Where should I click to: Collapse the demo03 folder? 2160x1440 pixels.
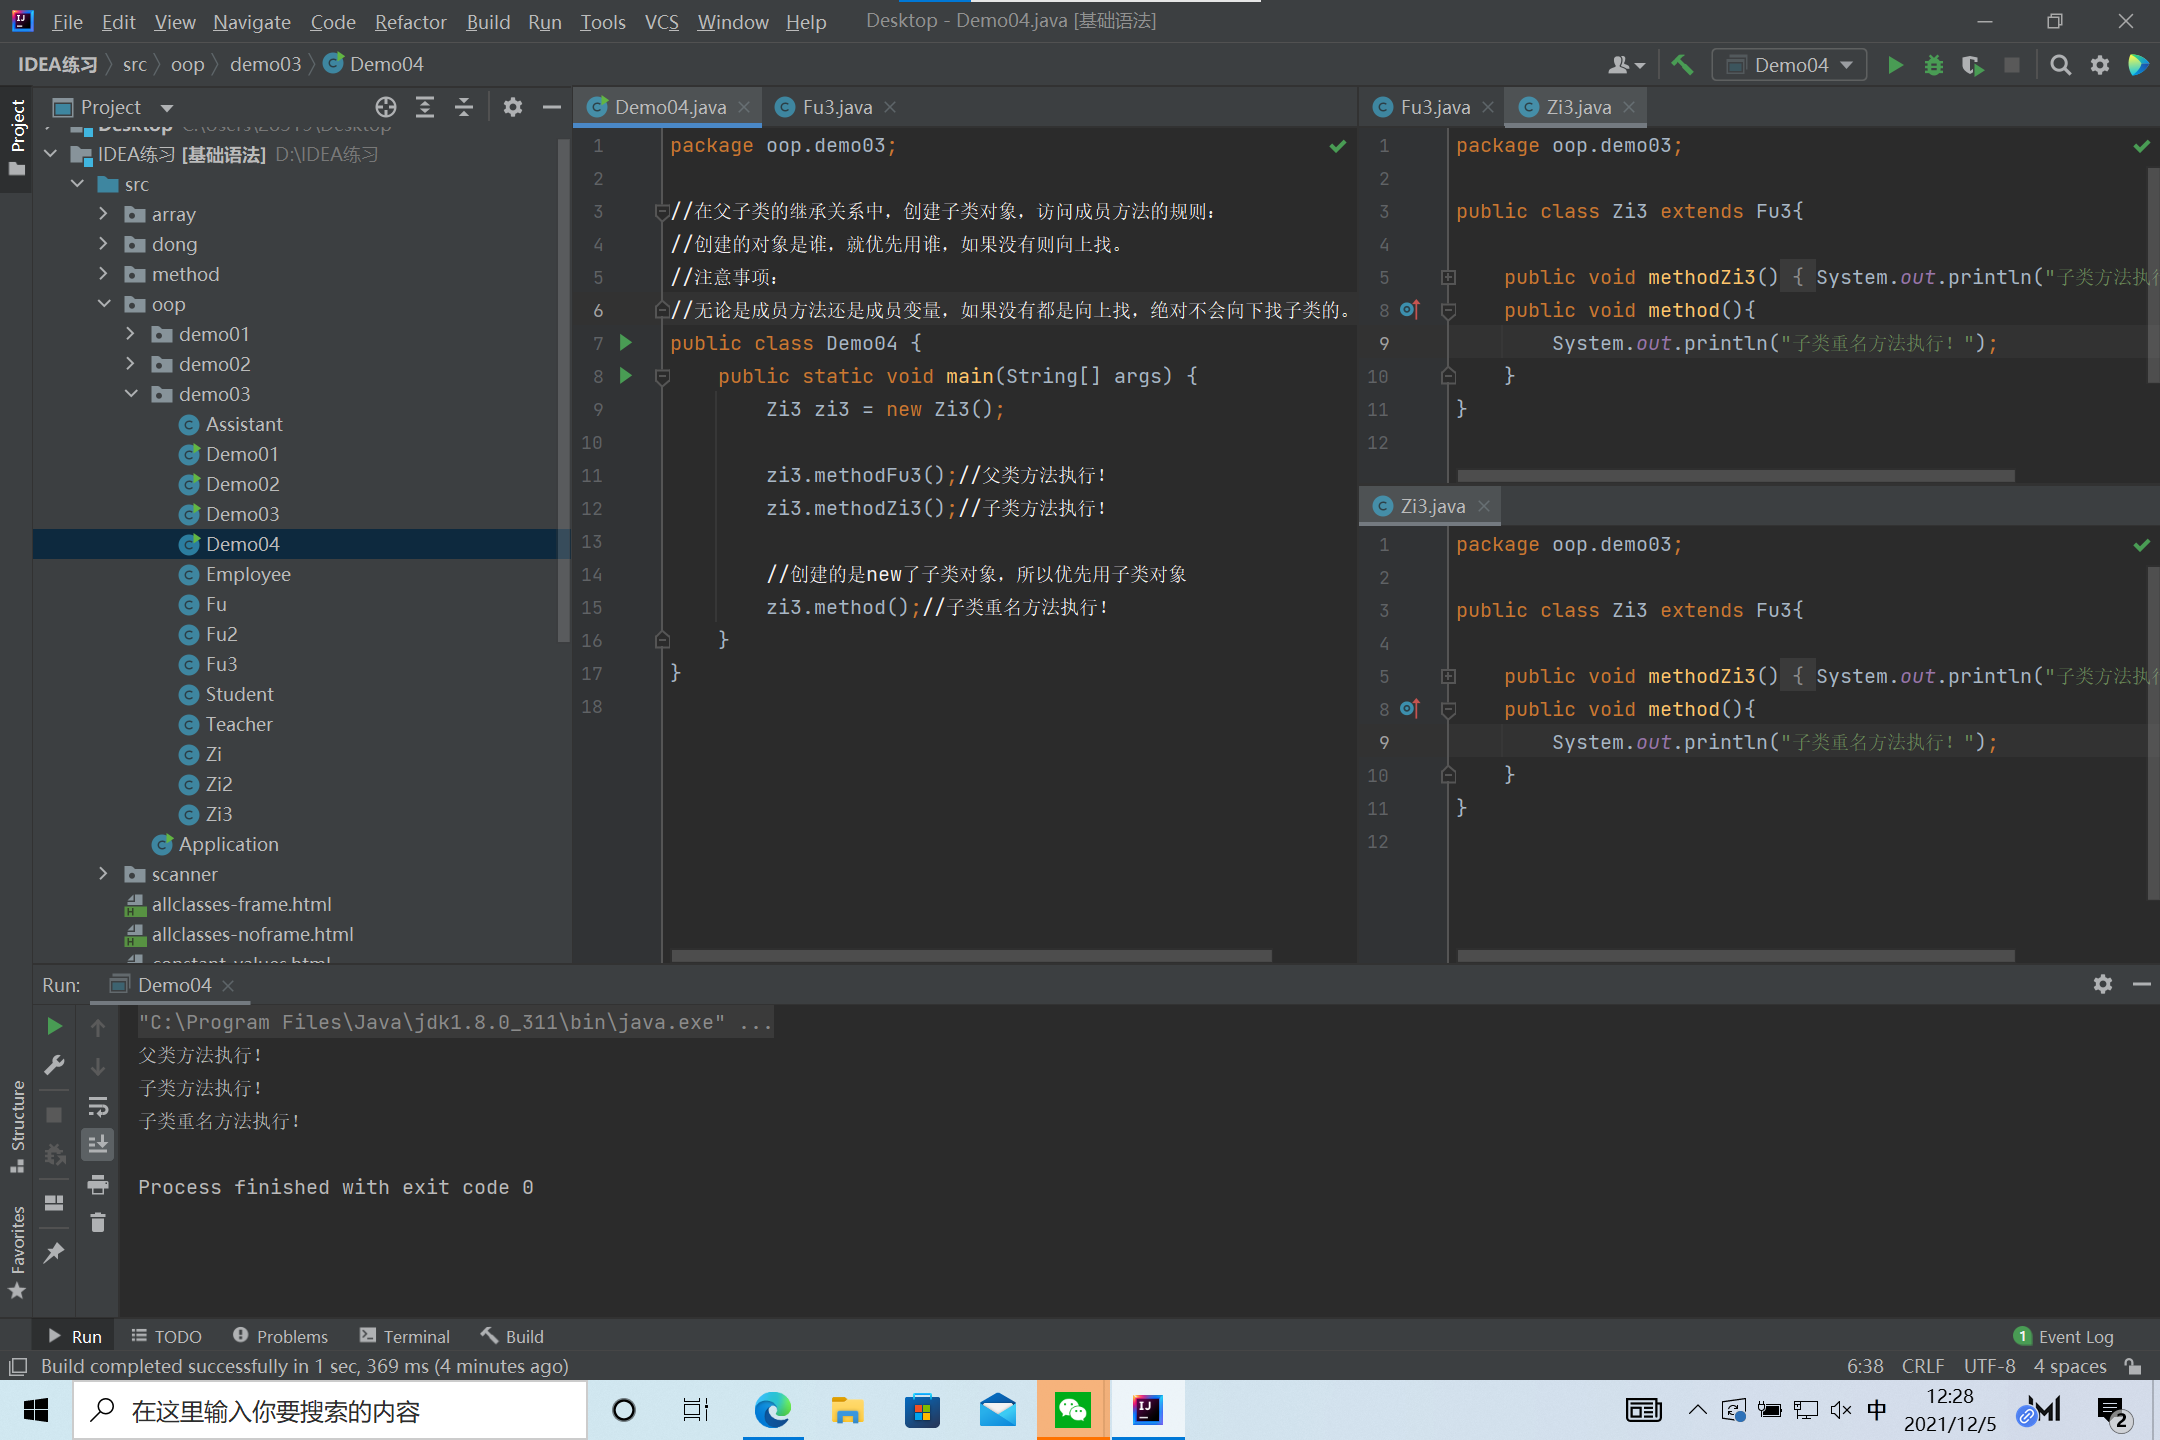click(x=131, y=394)
